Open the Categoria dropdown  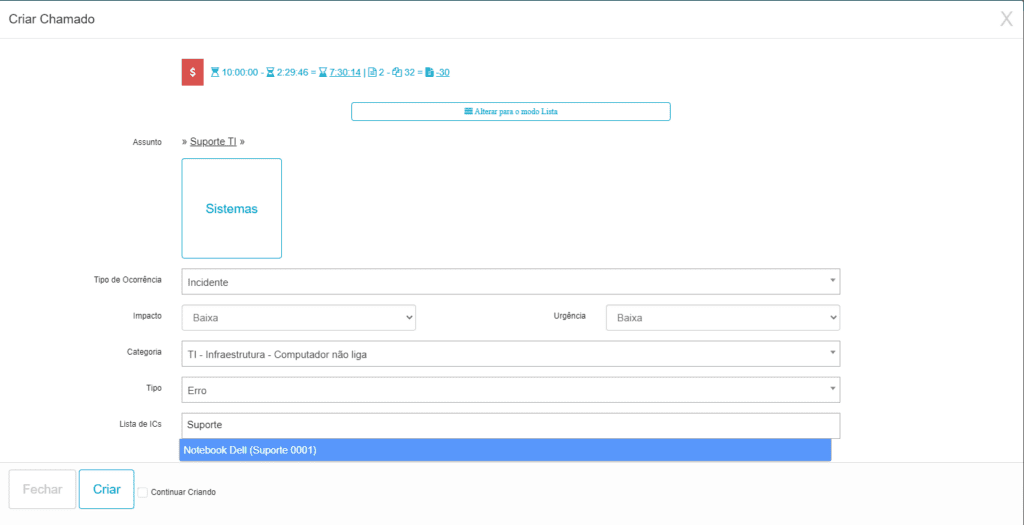[x=511, y=354]
